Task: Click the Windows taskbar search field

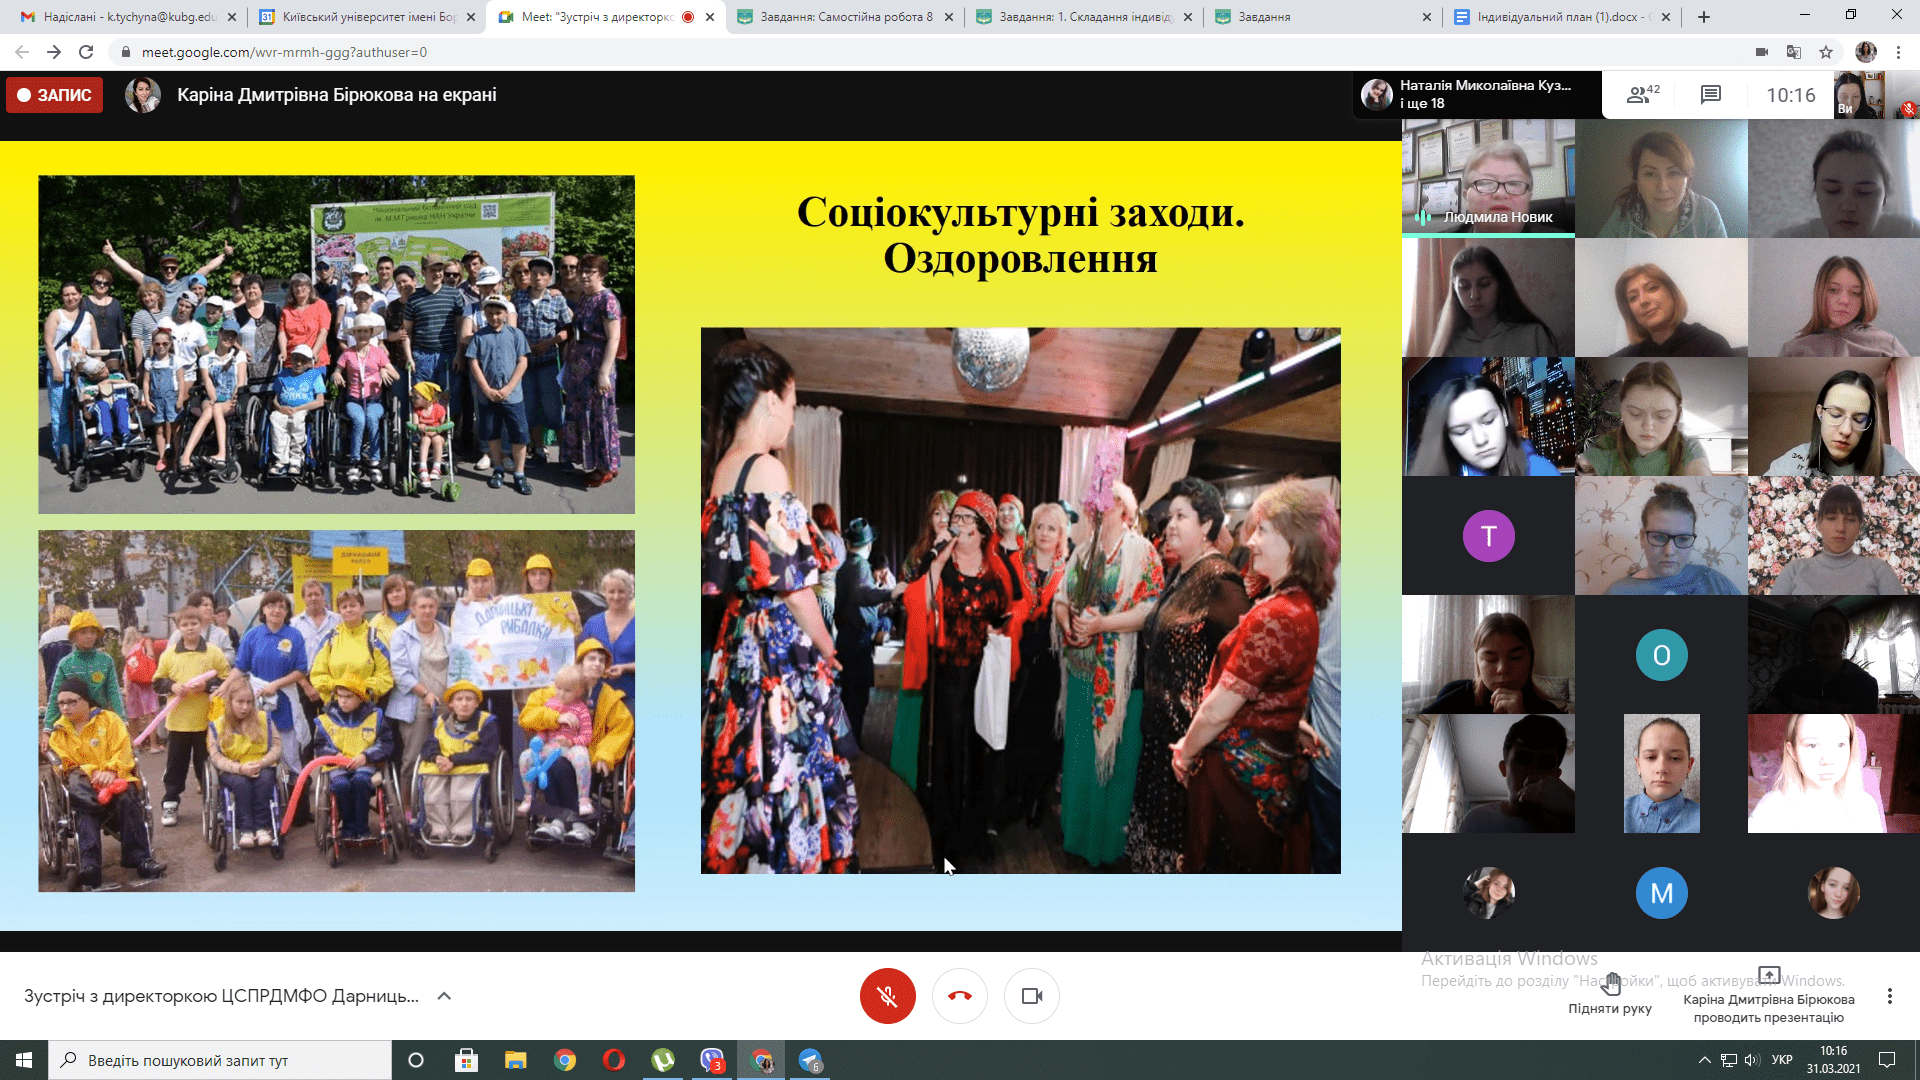Action: click(x=220, y=1060)
